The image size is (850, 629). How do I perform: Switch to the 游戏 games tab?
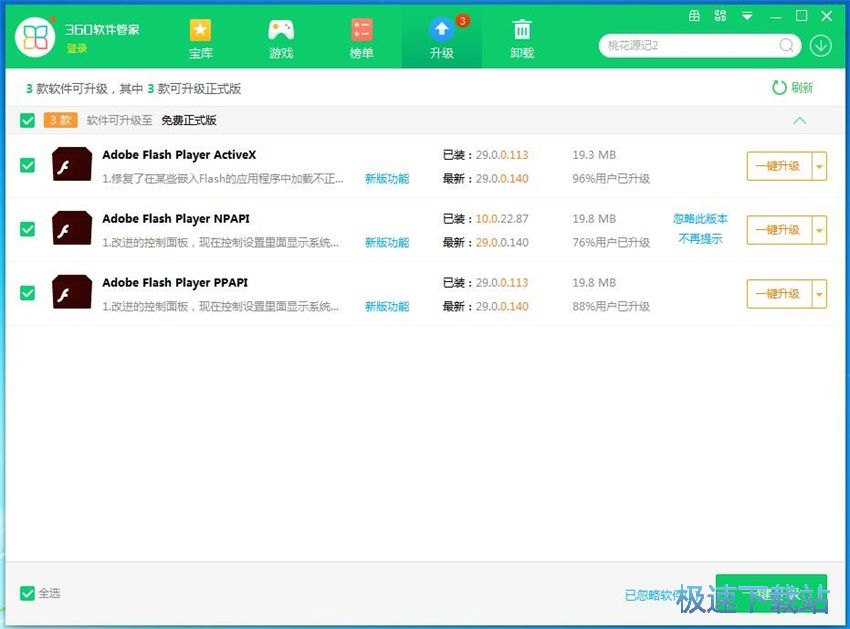point(281,38)
